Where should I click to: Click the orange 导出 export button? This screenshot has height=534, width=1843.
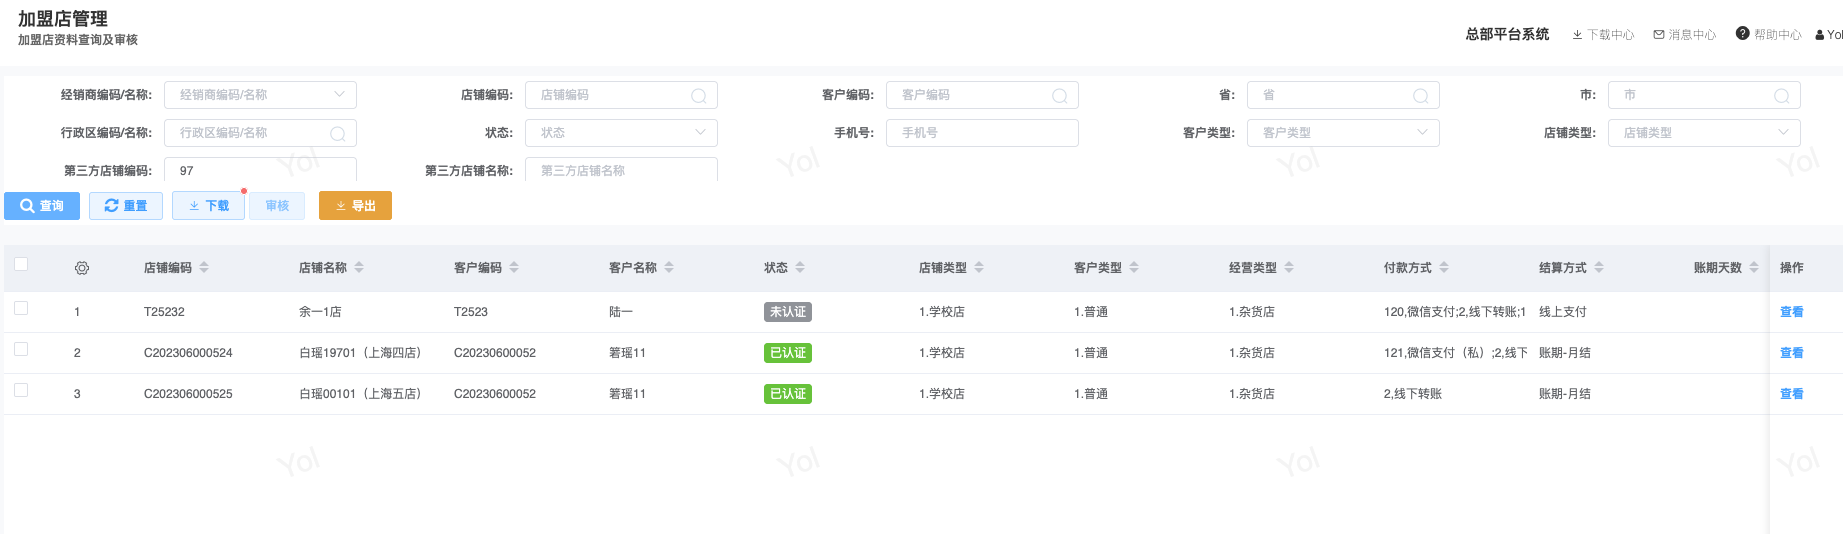coord(355,206)
